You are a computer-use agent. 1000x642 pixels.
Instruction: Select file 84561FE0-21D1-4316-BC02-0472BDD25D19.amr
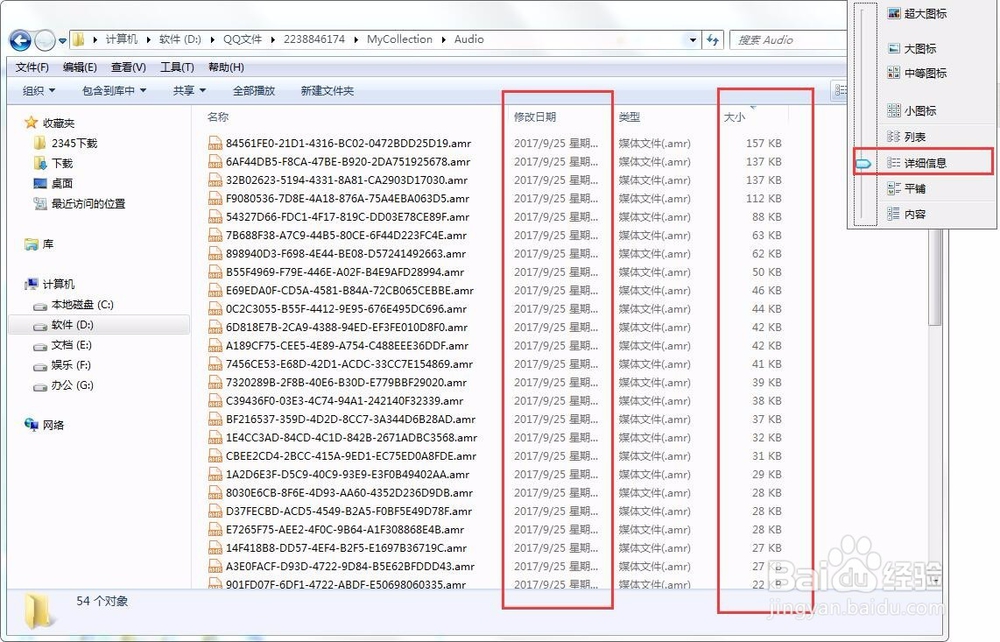pos(348,143)
